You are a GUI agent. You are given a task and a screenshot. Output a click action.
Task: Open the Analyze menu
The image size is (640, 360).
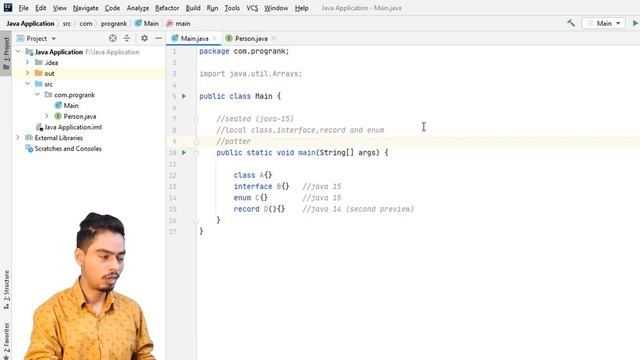click(138, 8)
